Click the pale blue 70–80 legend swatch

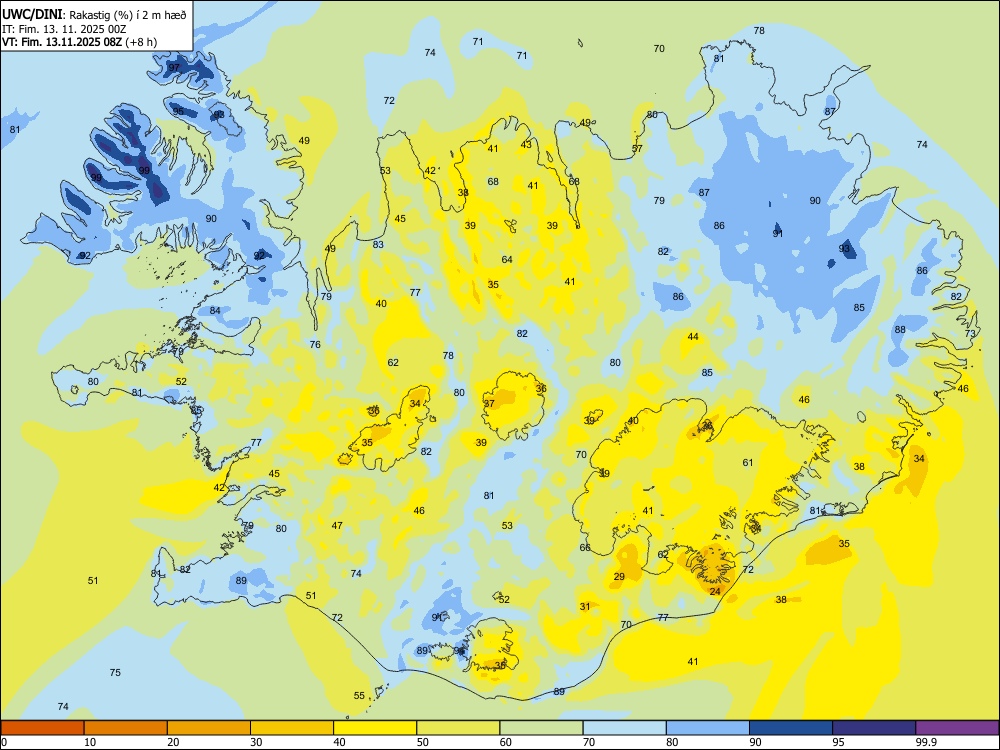click(624, 728)
